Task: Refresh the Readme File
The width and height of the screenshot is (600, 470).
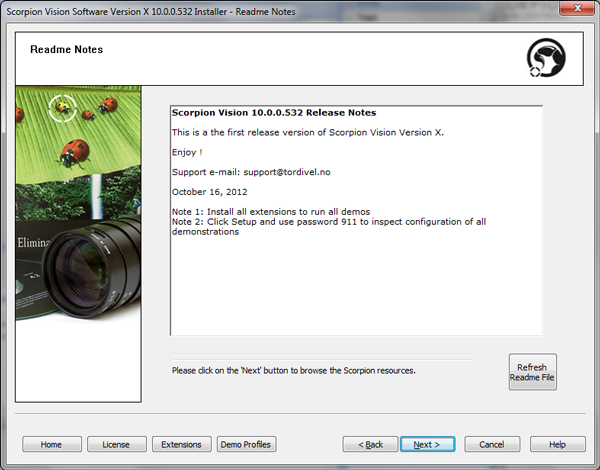Action: click(x=533, y=372)
